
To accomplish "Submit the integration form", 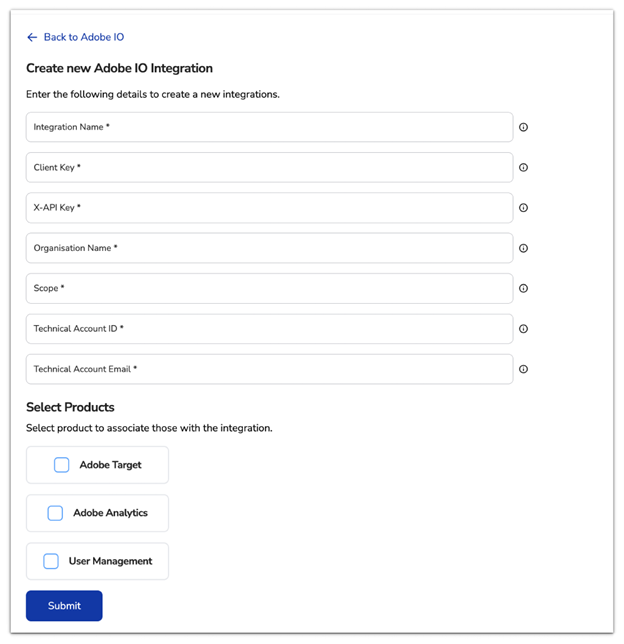I will [x=64, y=606].
